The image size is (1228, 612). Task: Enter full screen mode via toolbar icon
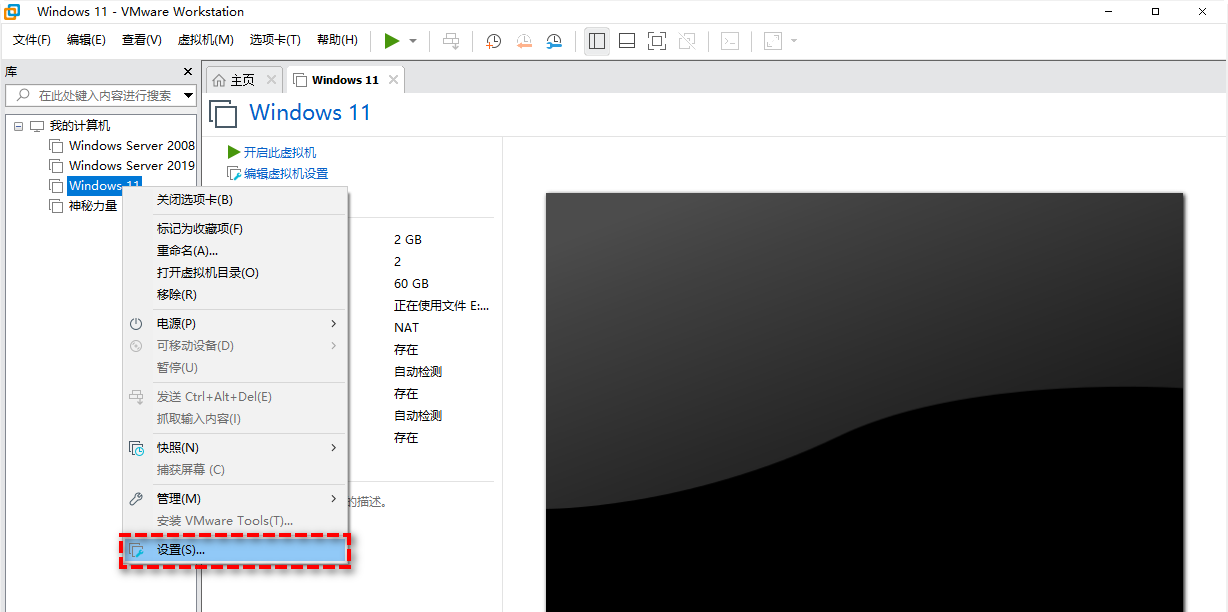[x=656, y=41]
